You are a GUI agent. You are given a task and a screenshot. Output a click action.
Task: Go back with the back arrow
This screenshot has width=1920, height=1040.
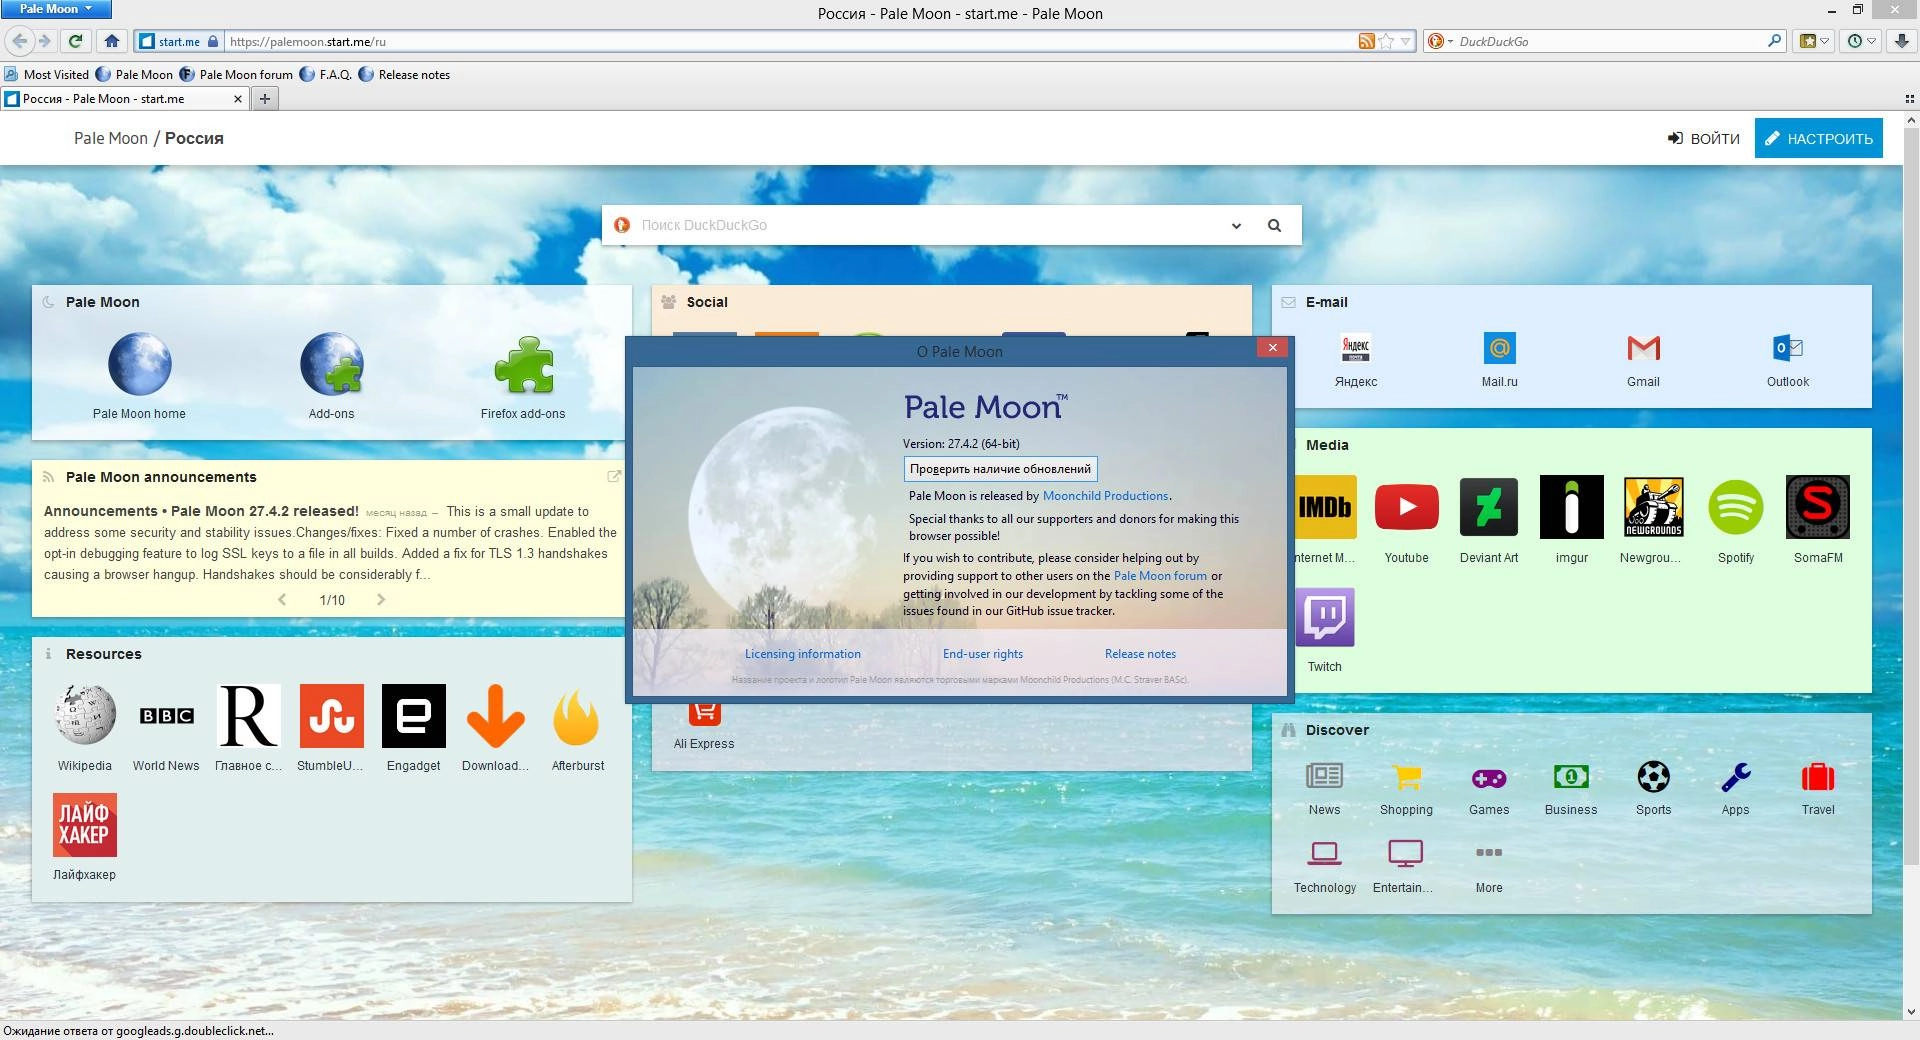tap(20, 41)
